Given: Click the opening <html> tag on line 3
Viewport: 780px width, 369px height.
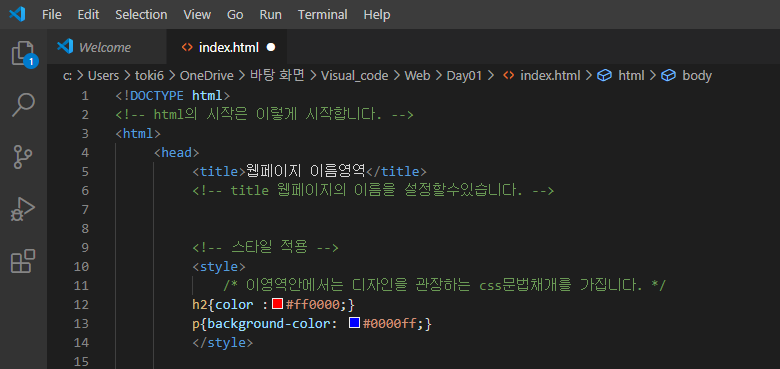Looking at the screenshot, I should 138,133.
